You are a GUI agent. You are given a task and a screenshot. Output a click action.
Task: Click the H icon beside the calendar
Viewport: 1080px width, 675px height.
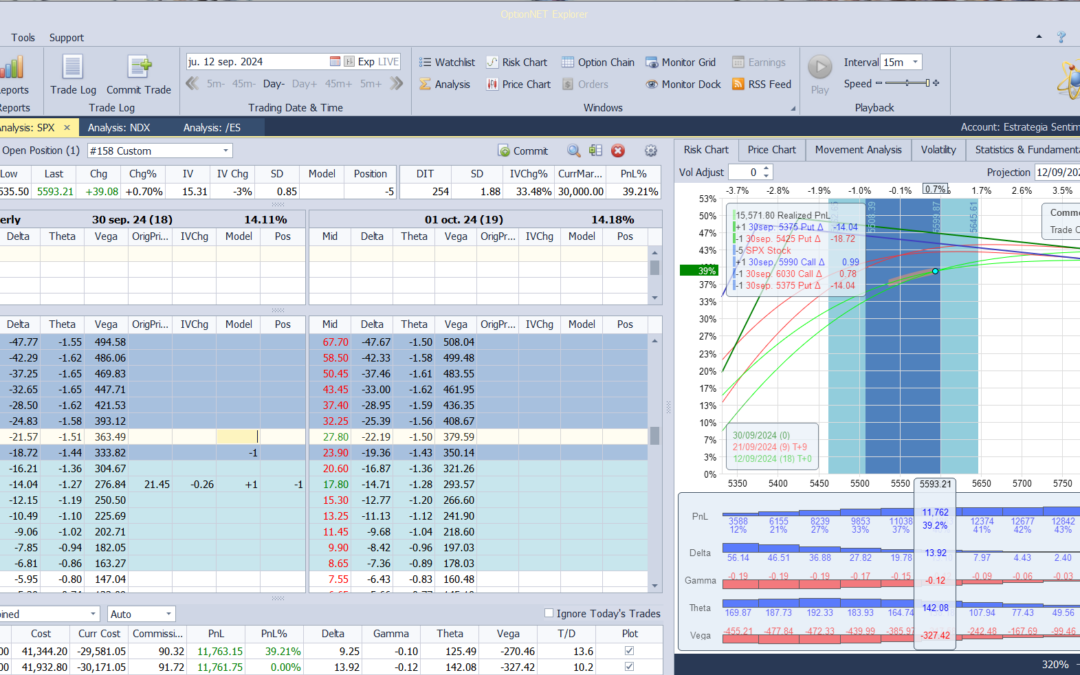[349, 61]
